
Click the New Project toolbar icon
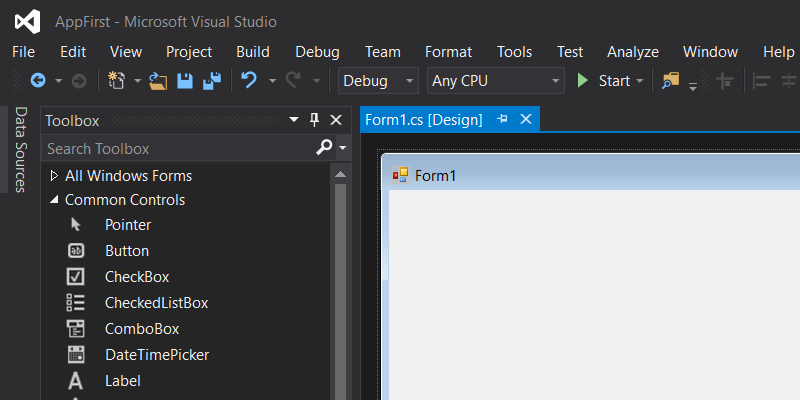tap(117, 81)
